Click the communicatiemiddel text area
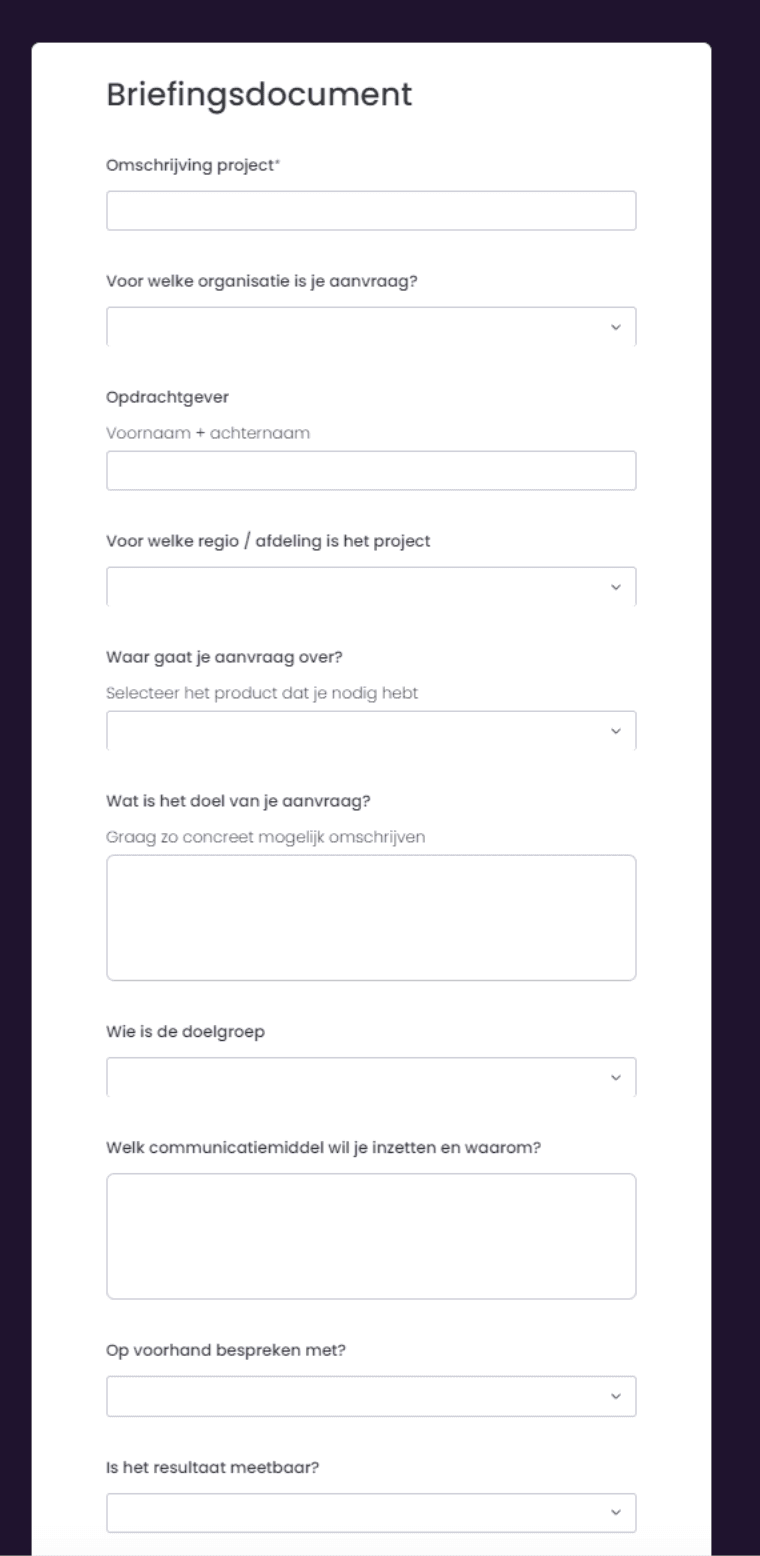This screenshot has height=1556, width=760. (x=371, y=1236)
